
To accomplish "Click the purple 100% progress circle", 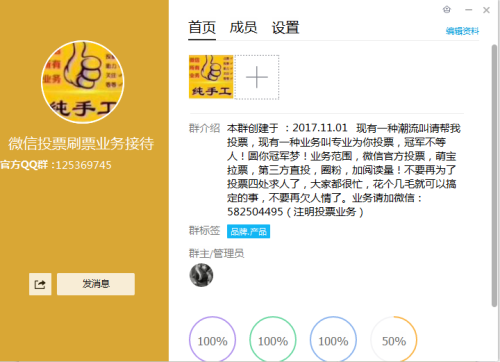I will (212, 340).
